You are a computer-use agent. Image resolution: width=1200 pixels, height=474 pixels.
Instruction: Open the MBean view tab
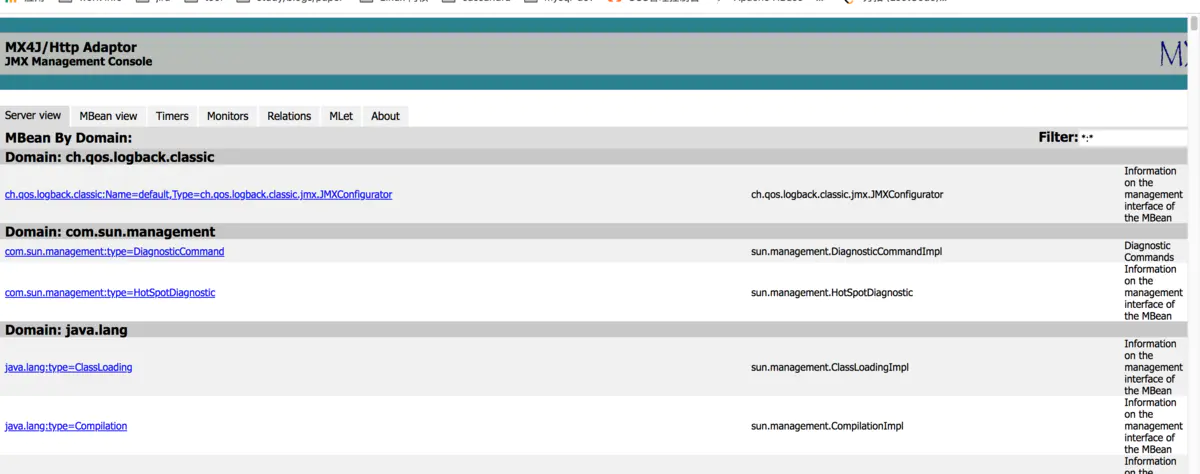click(x=108, y=116)
